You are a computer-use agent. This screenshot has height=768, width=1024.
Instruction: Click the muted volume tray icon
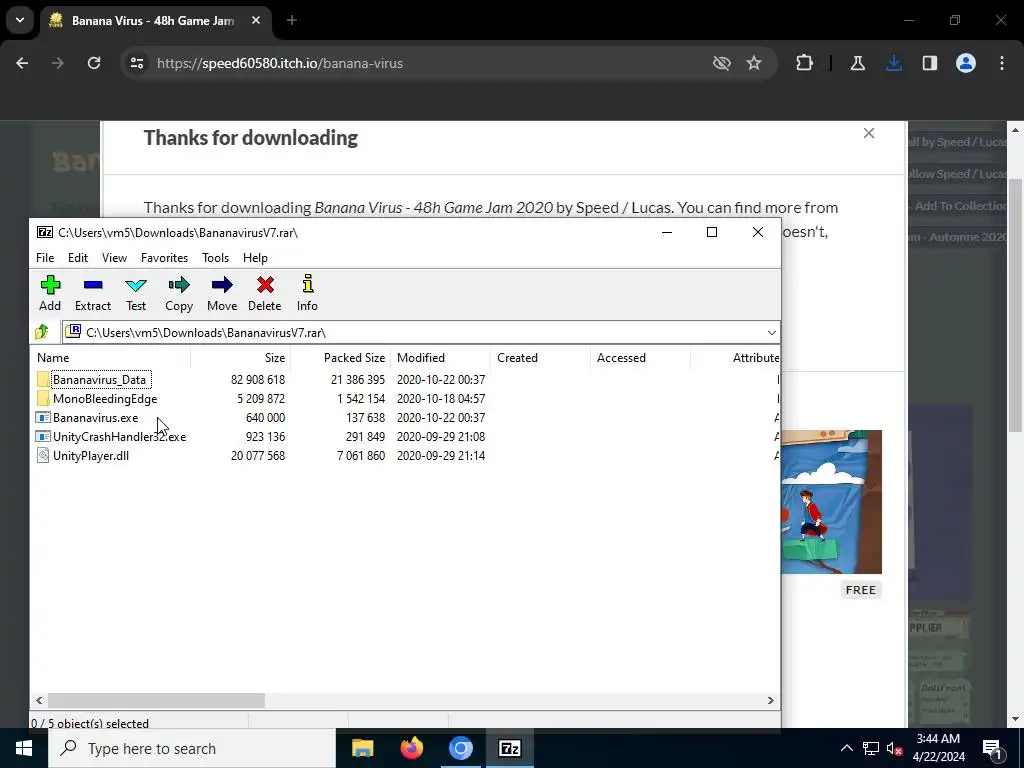tap(894, 748)
